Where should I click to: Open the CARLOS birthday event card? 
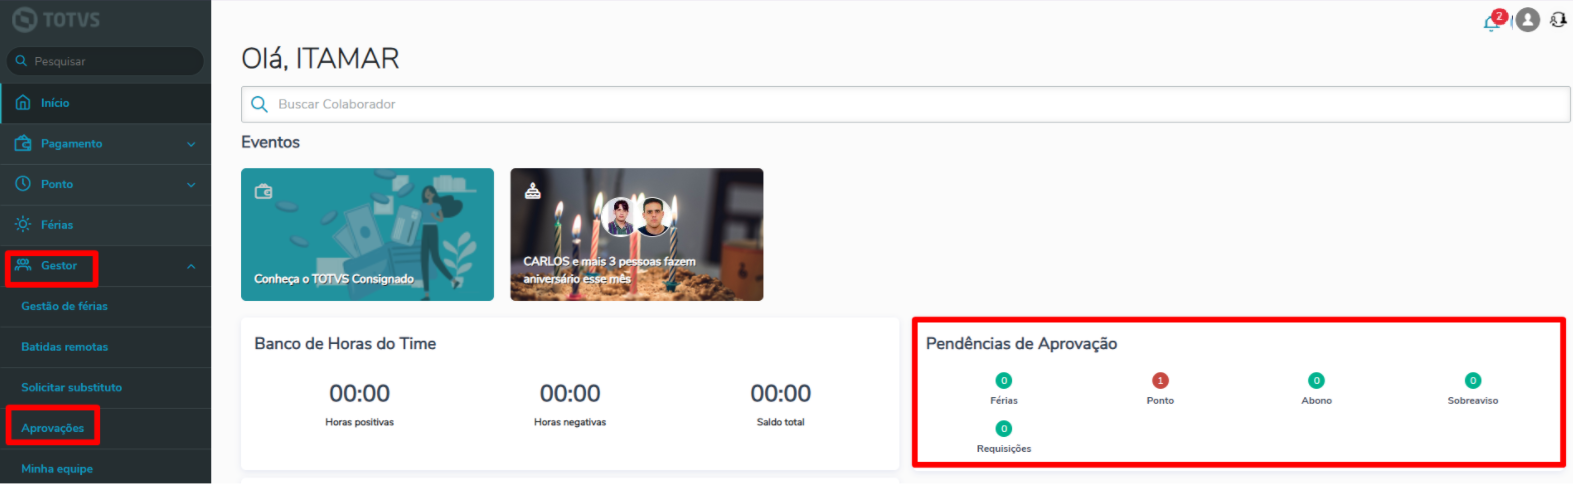pyautogui.click(x=636, y=234)
